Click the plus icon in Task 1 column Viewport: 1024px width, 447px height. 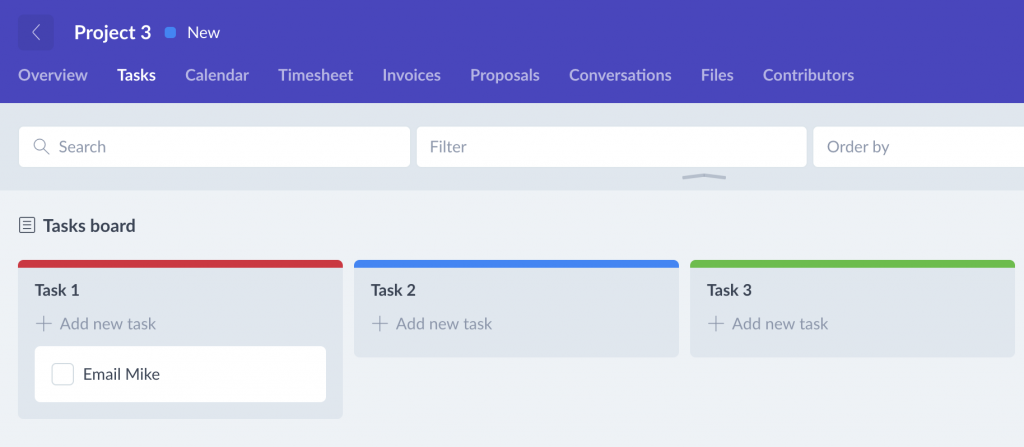pos(44,323)
